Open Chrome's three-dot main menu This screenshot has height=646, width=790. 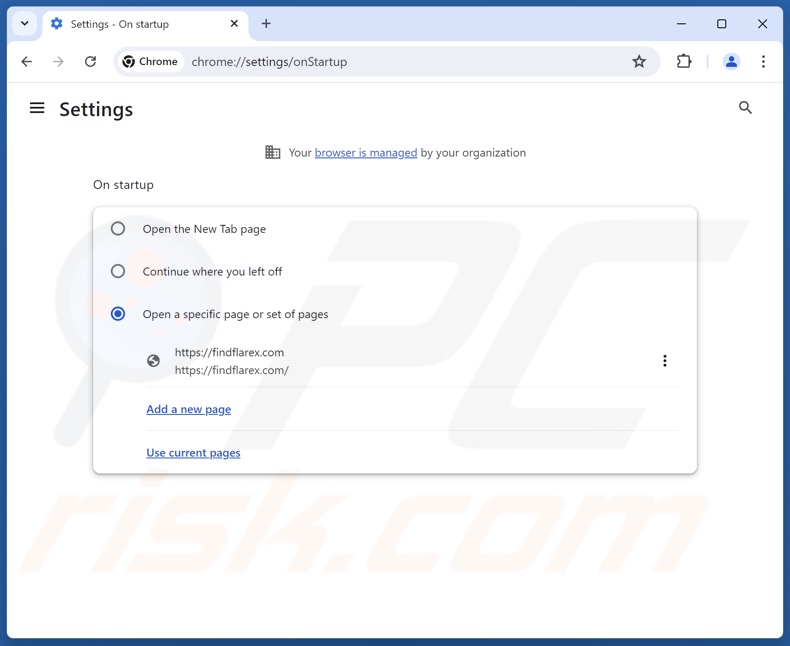coord(763,61)
